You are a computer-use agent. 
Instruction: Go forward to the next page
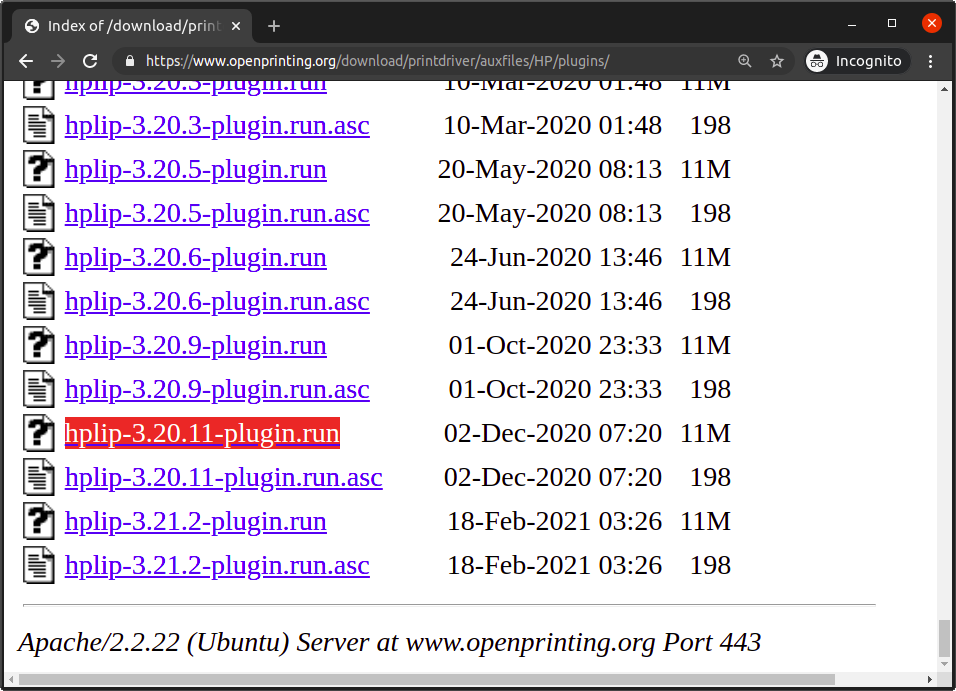(x=58, y=61)
